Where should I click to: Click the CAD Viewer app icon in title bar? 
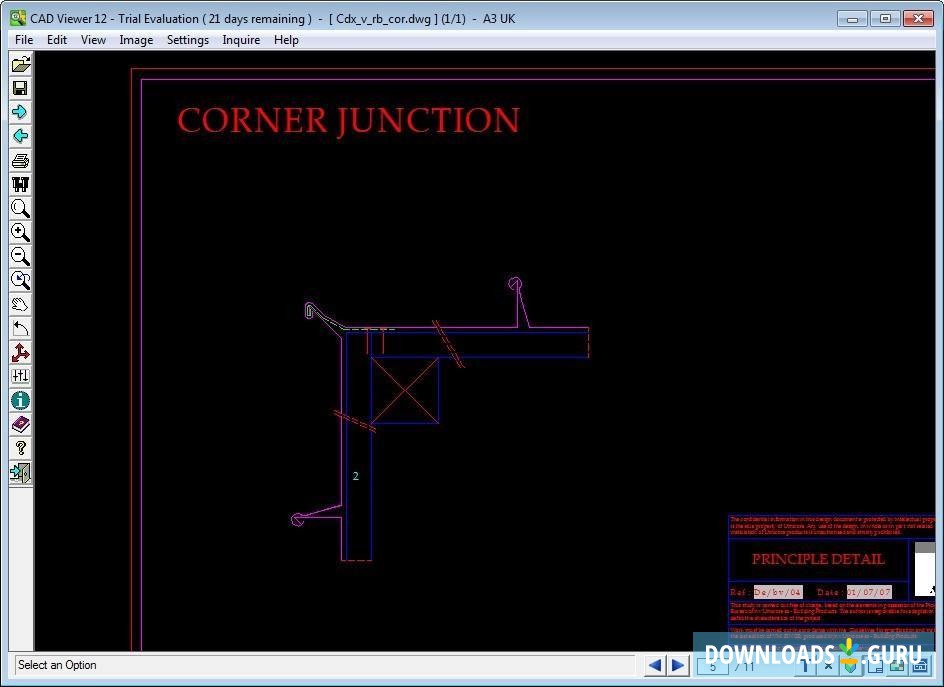tap(18, 18)
